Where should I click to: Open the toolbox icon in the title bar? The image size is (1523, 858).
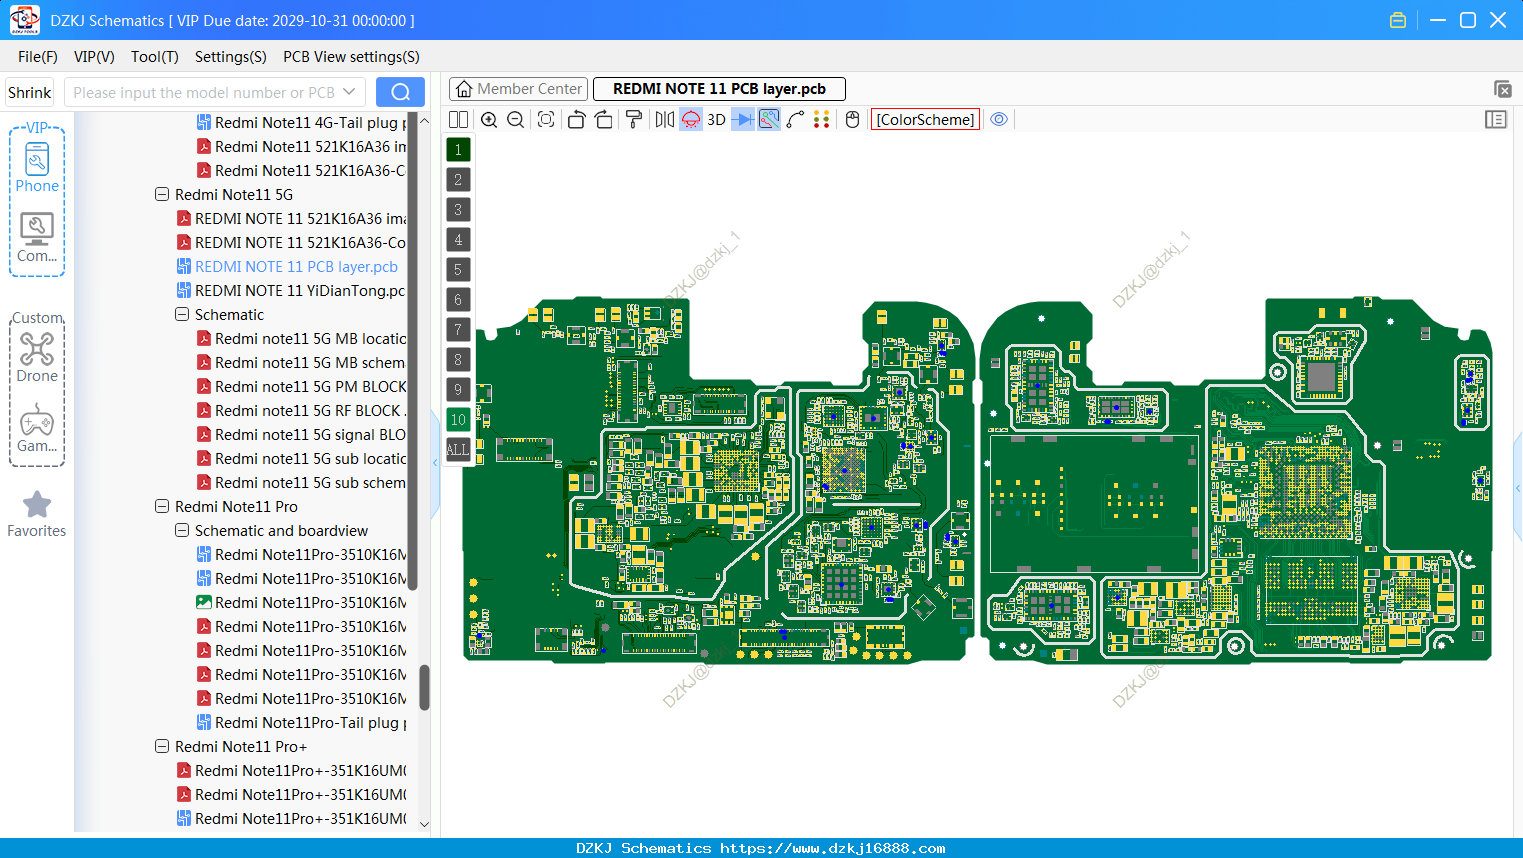(1398, 20)
